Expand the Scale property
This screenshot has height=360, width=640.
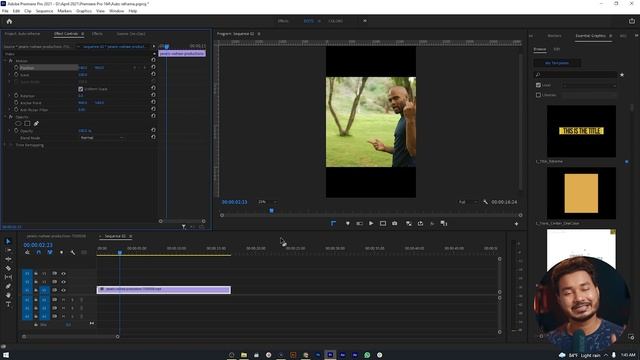pos(10,75)
